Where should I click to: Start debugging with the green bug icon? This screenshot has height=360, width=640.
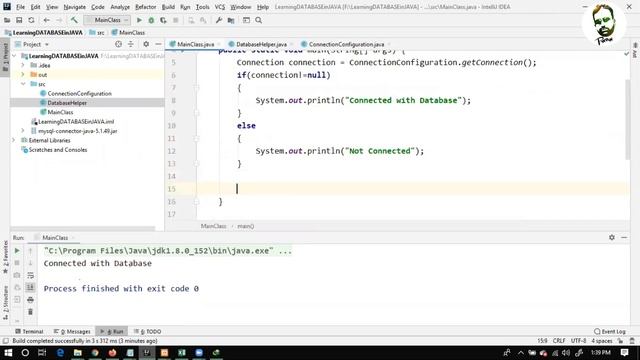pos(151,20)
